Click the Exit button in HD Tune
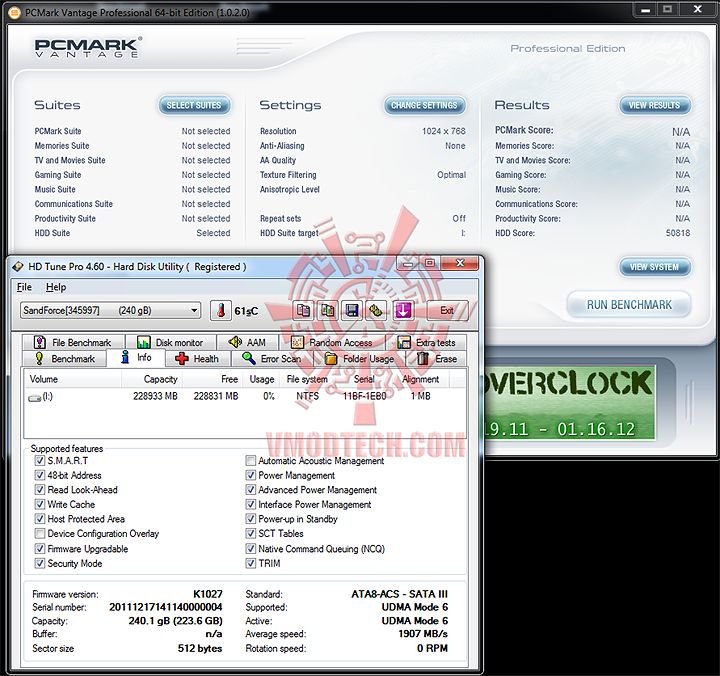This screenshot has height=676, width=720. tap(447, 311)
